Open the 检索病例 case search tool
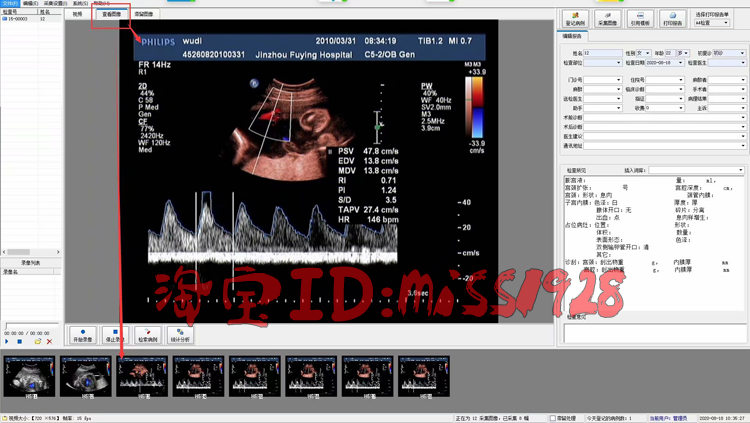This screenshot has width=750, height=423. click(x=147, y=335)
